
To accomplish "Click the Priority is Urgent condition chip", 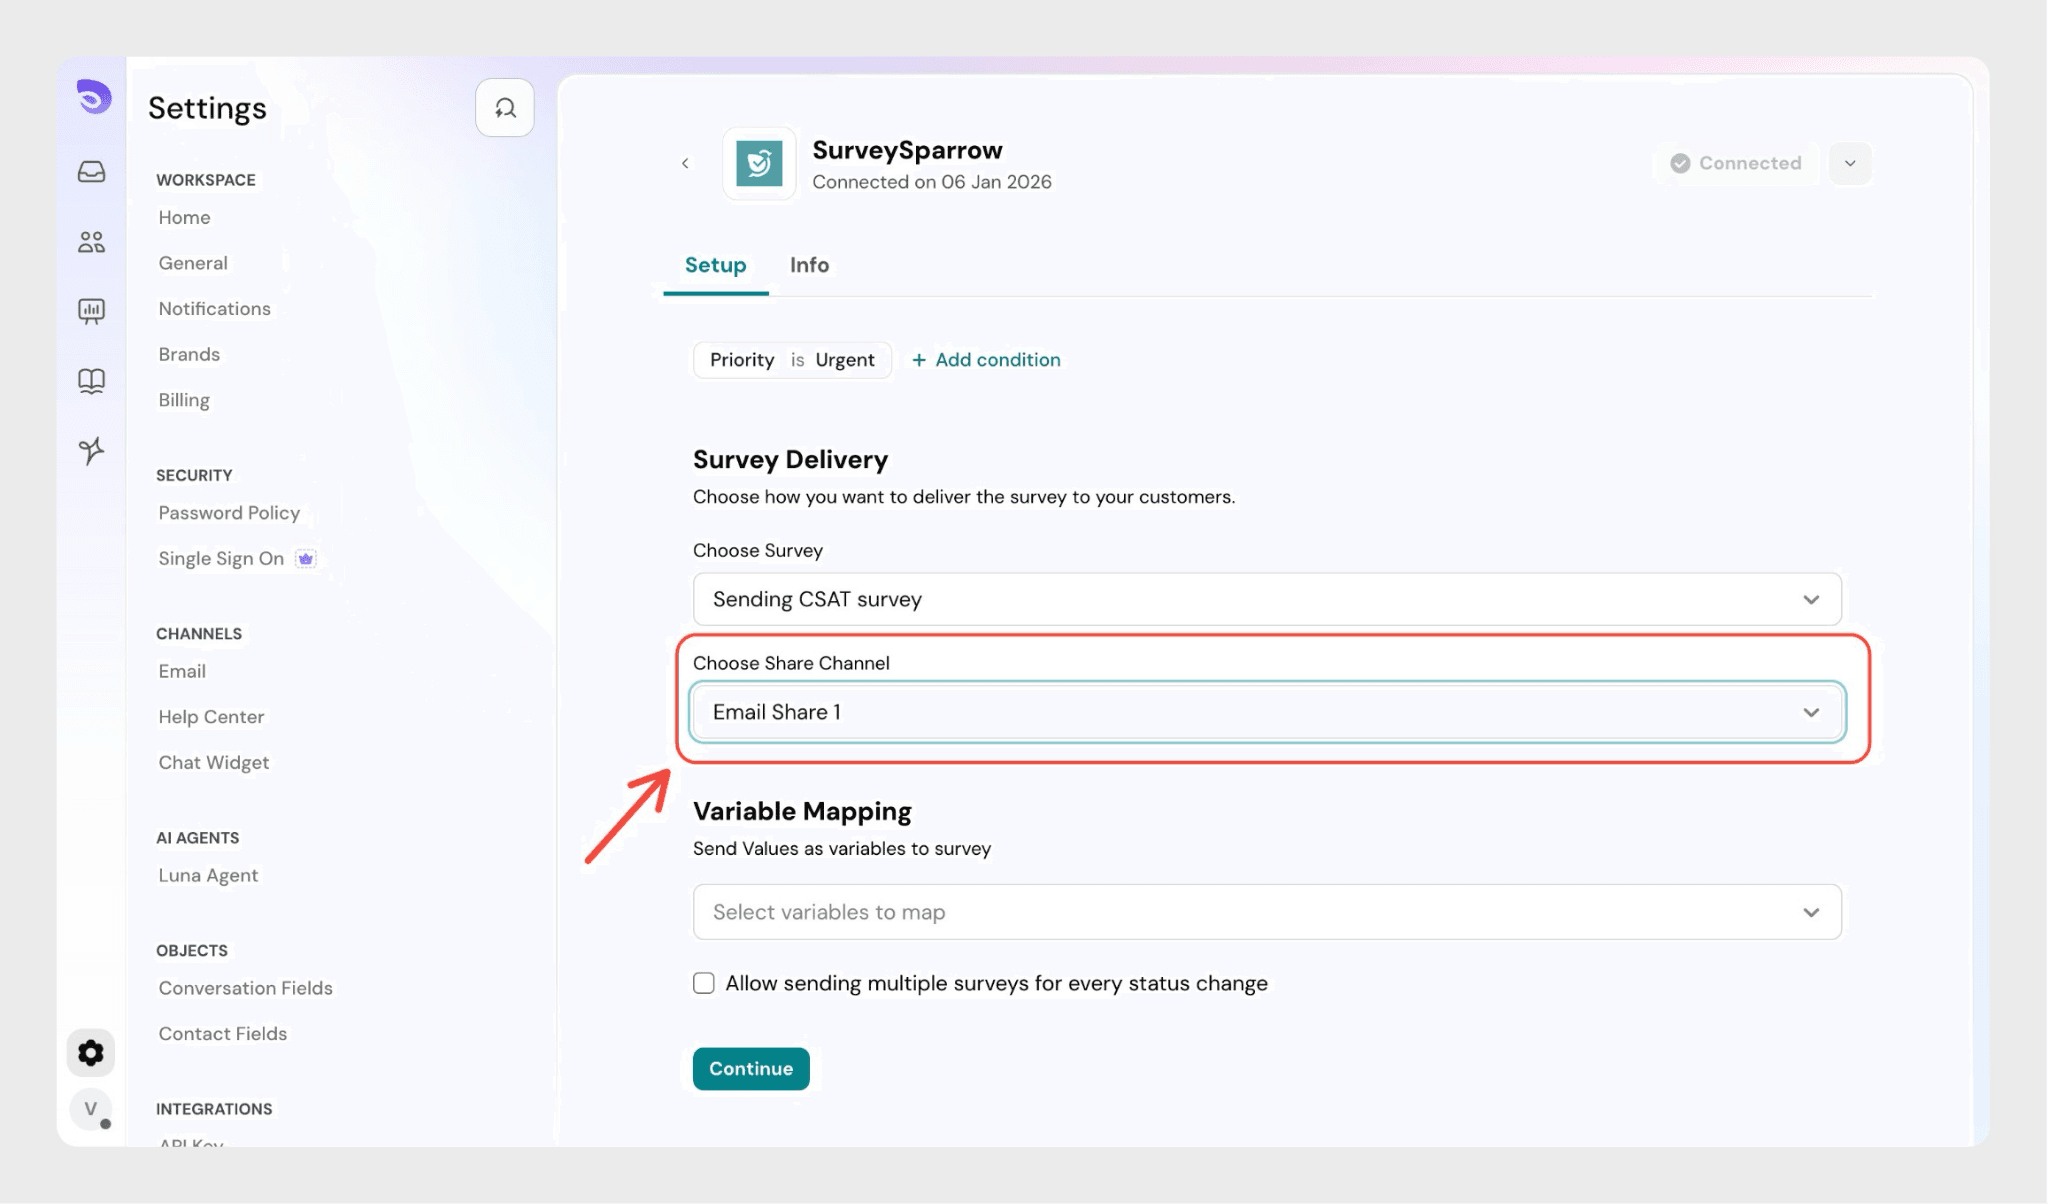I will pyautogui.click(x=792, y=360).
